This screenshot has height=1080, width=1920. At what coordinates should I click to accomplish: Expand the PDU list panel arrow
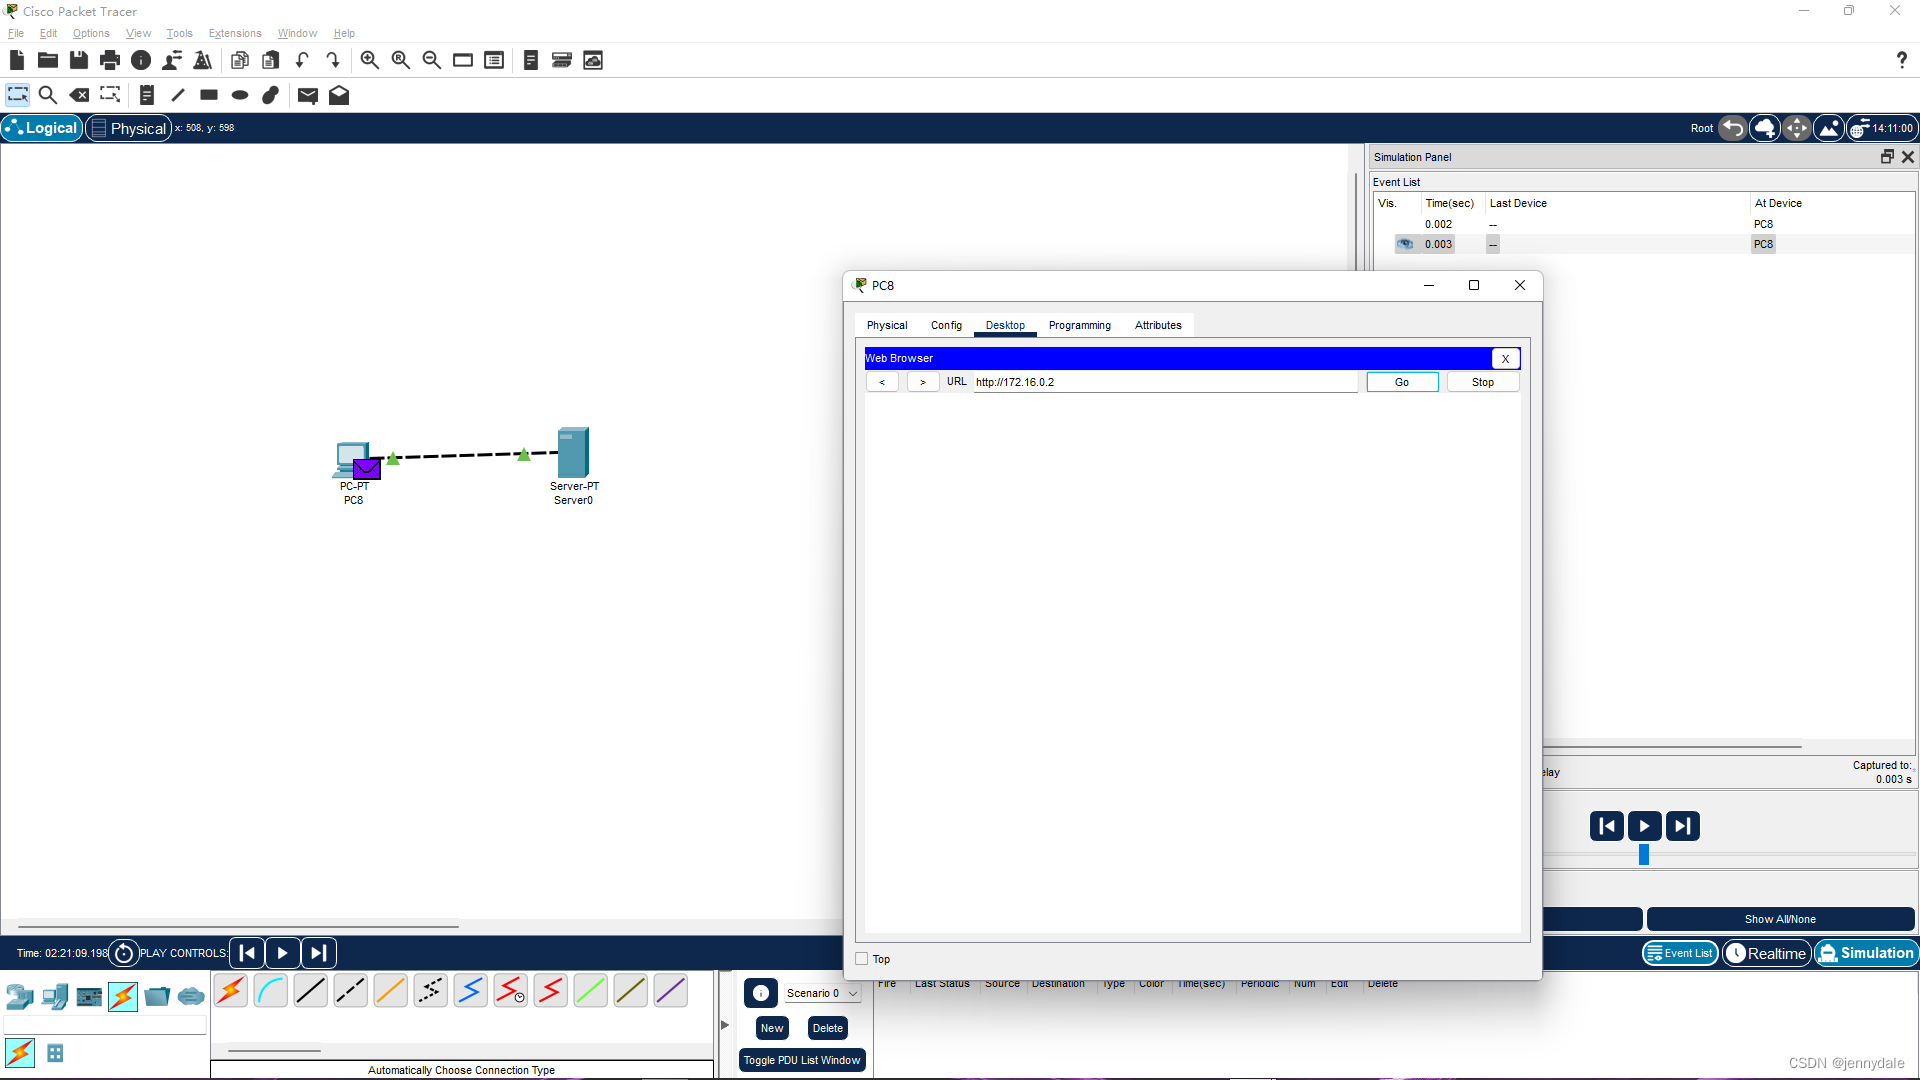click(x=725, y=1025)
